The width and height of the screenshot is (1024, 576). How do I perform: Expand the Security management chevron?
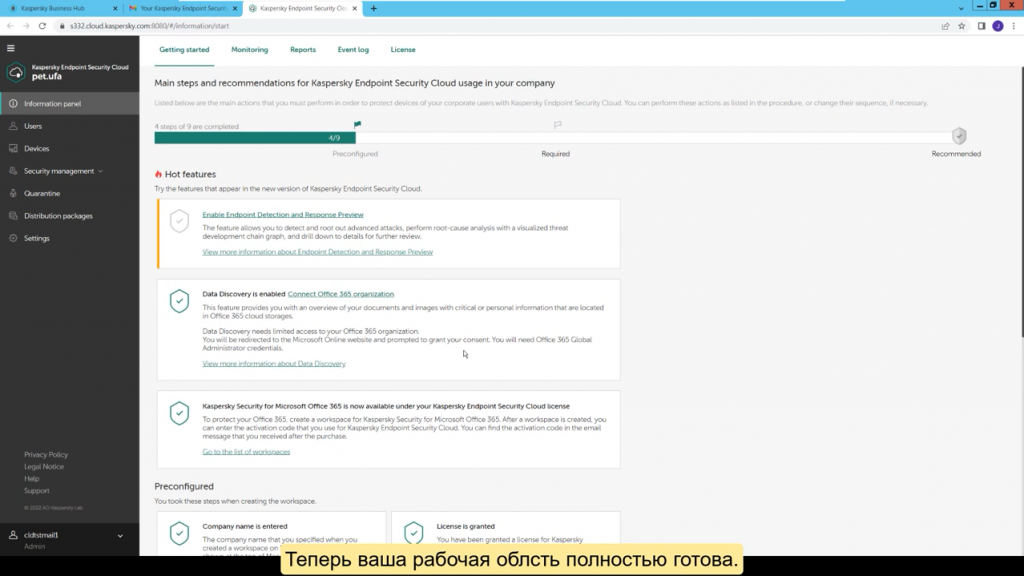pyautogui.click(x=100, y=171)
